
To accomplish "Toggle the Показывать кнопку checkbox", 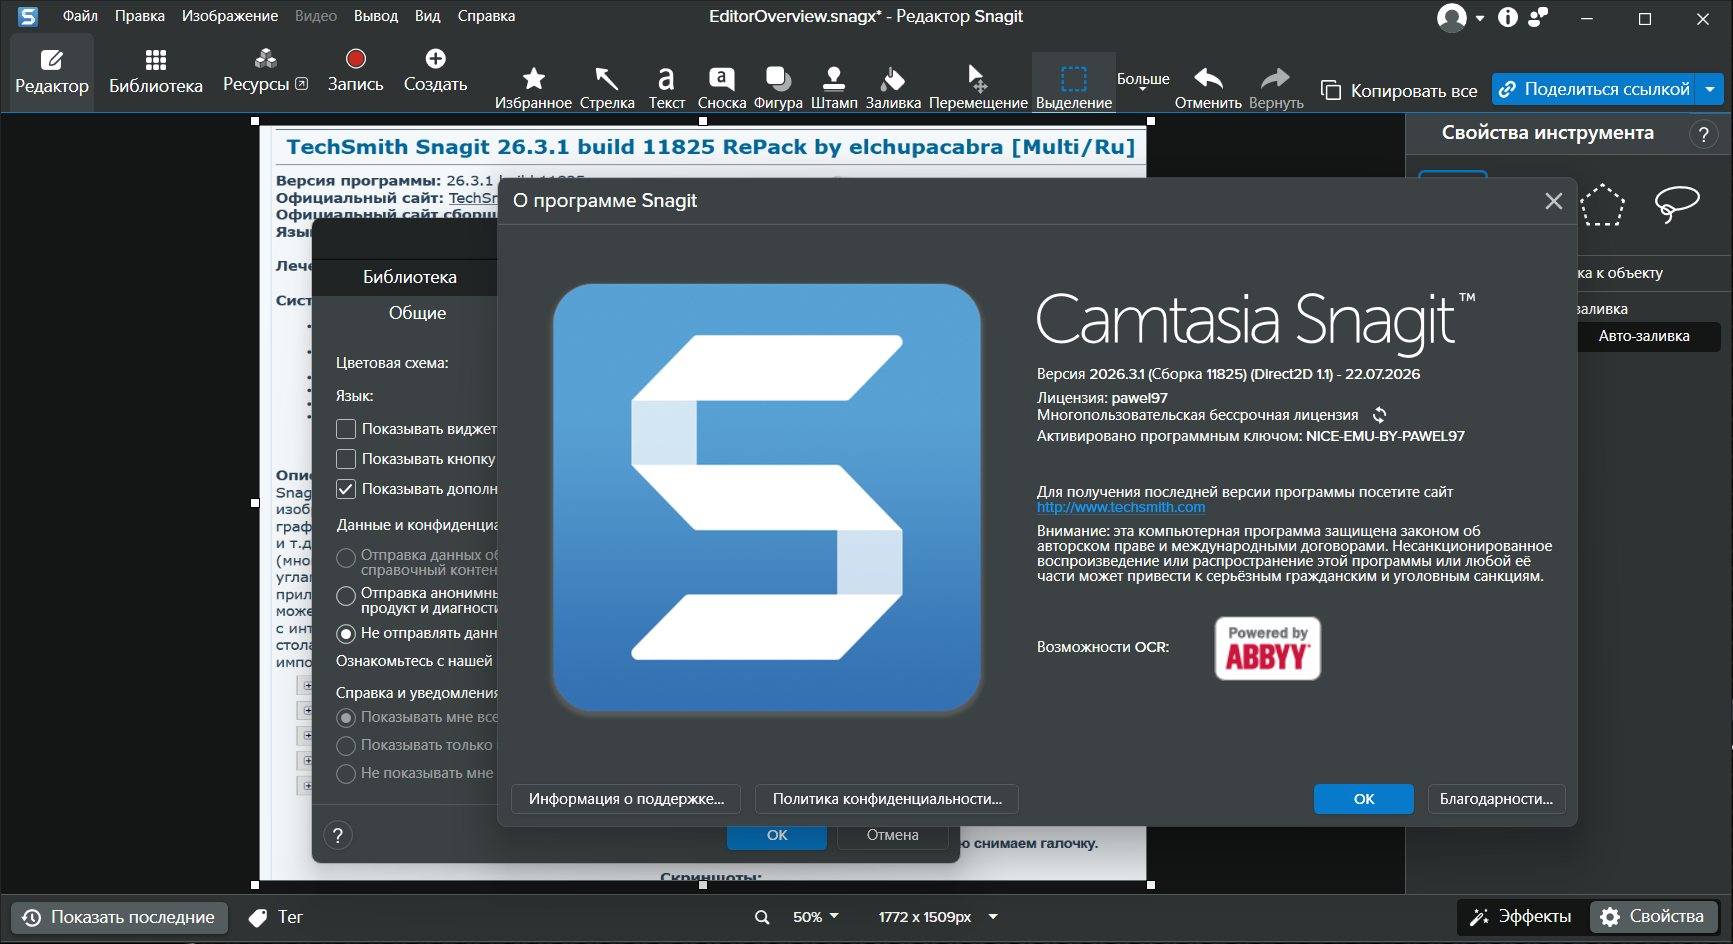I will pyautogui.click(x=346, y=459).
